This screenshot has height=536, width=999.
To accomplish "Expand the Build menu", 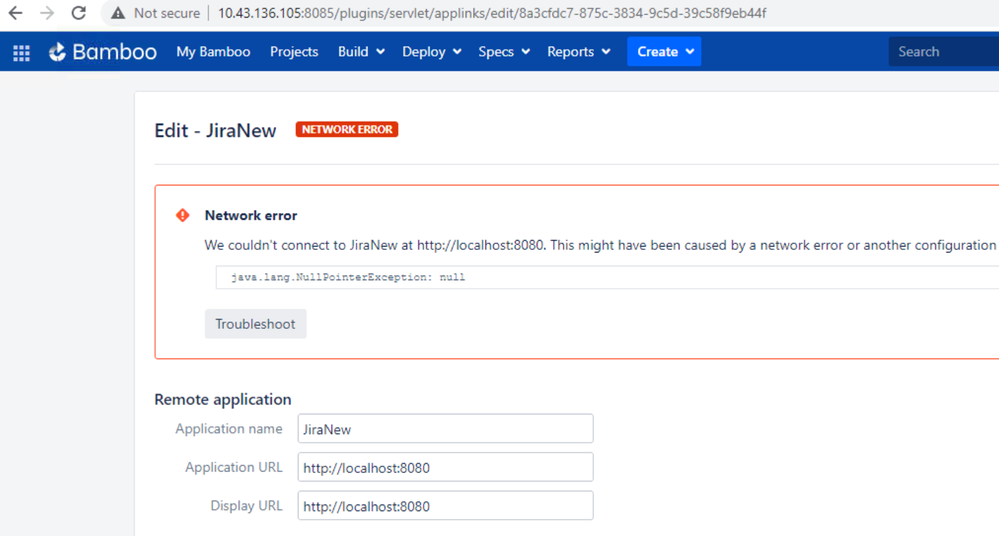I will (361, 52).
